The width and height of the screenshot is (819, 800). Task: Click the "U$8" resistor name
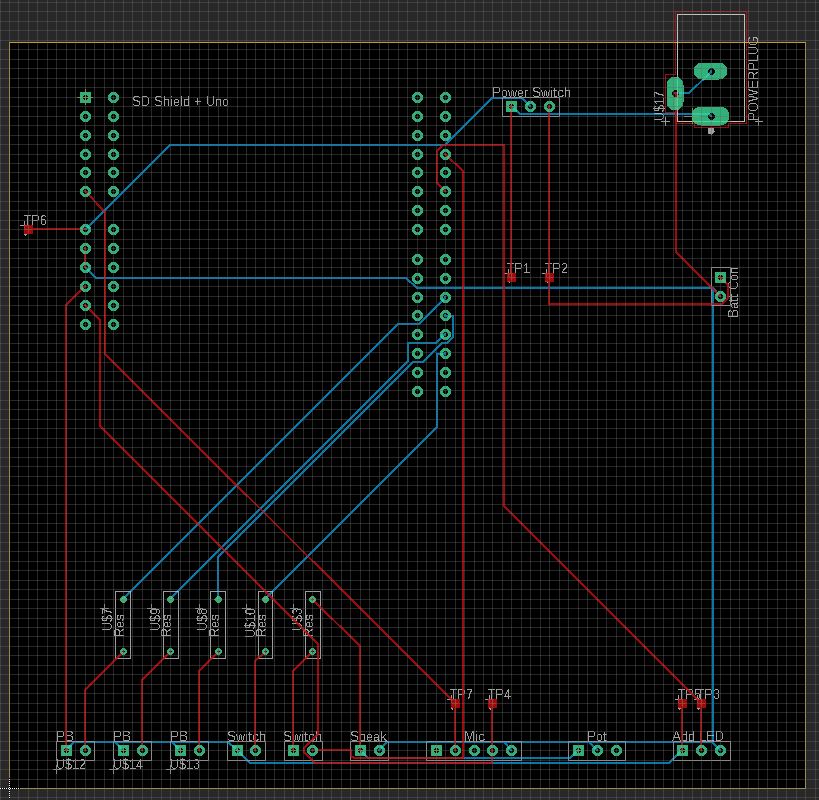(202, 618)
